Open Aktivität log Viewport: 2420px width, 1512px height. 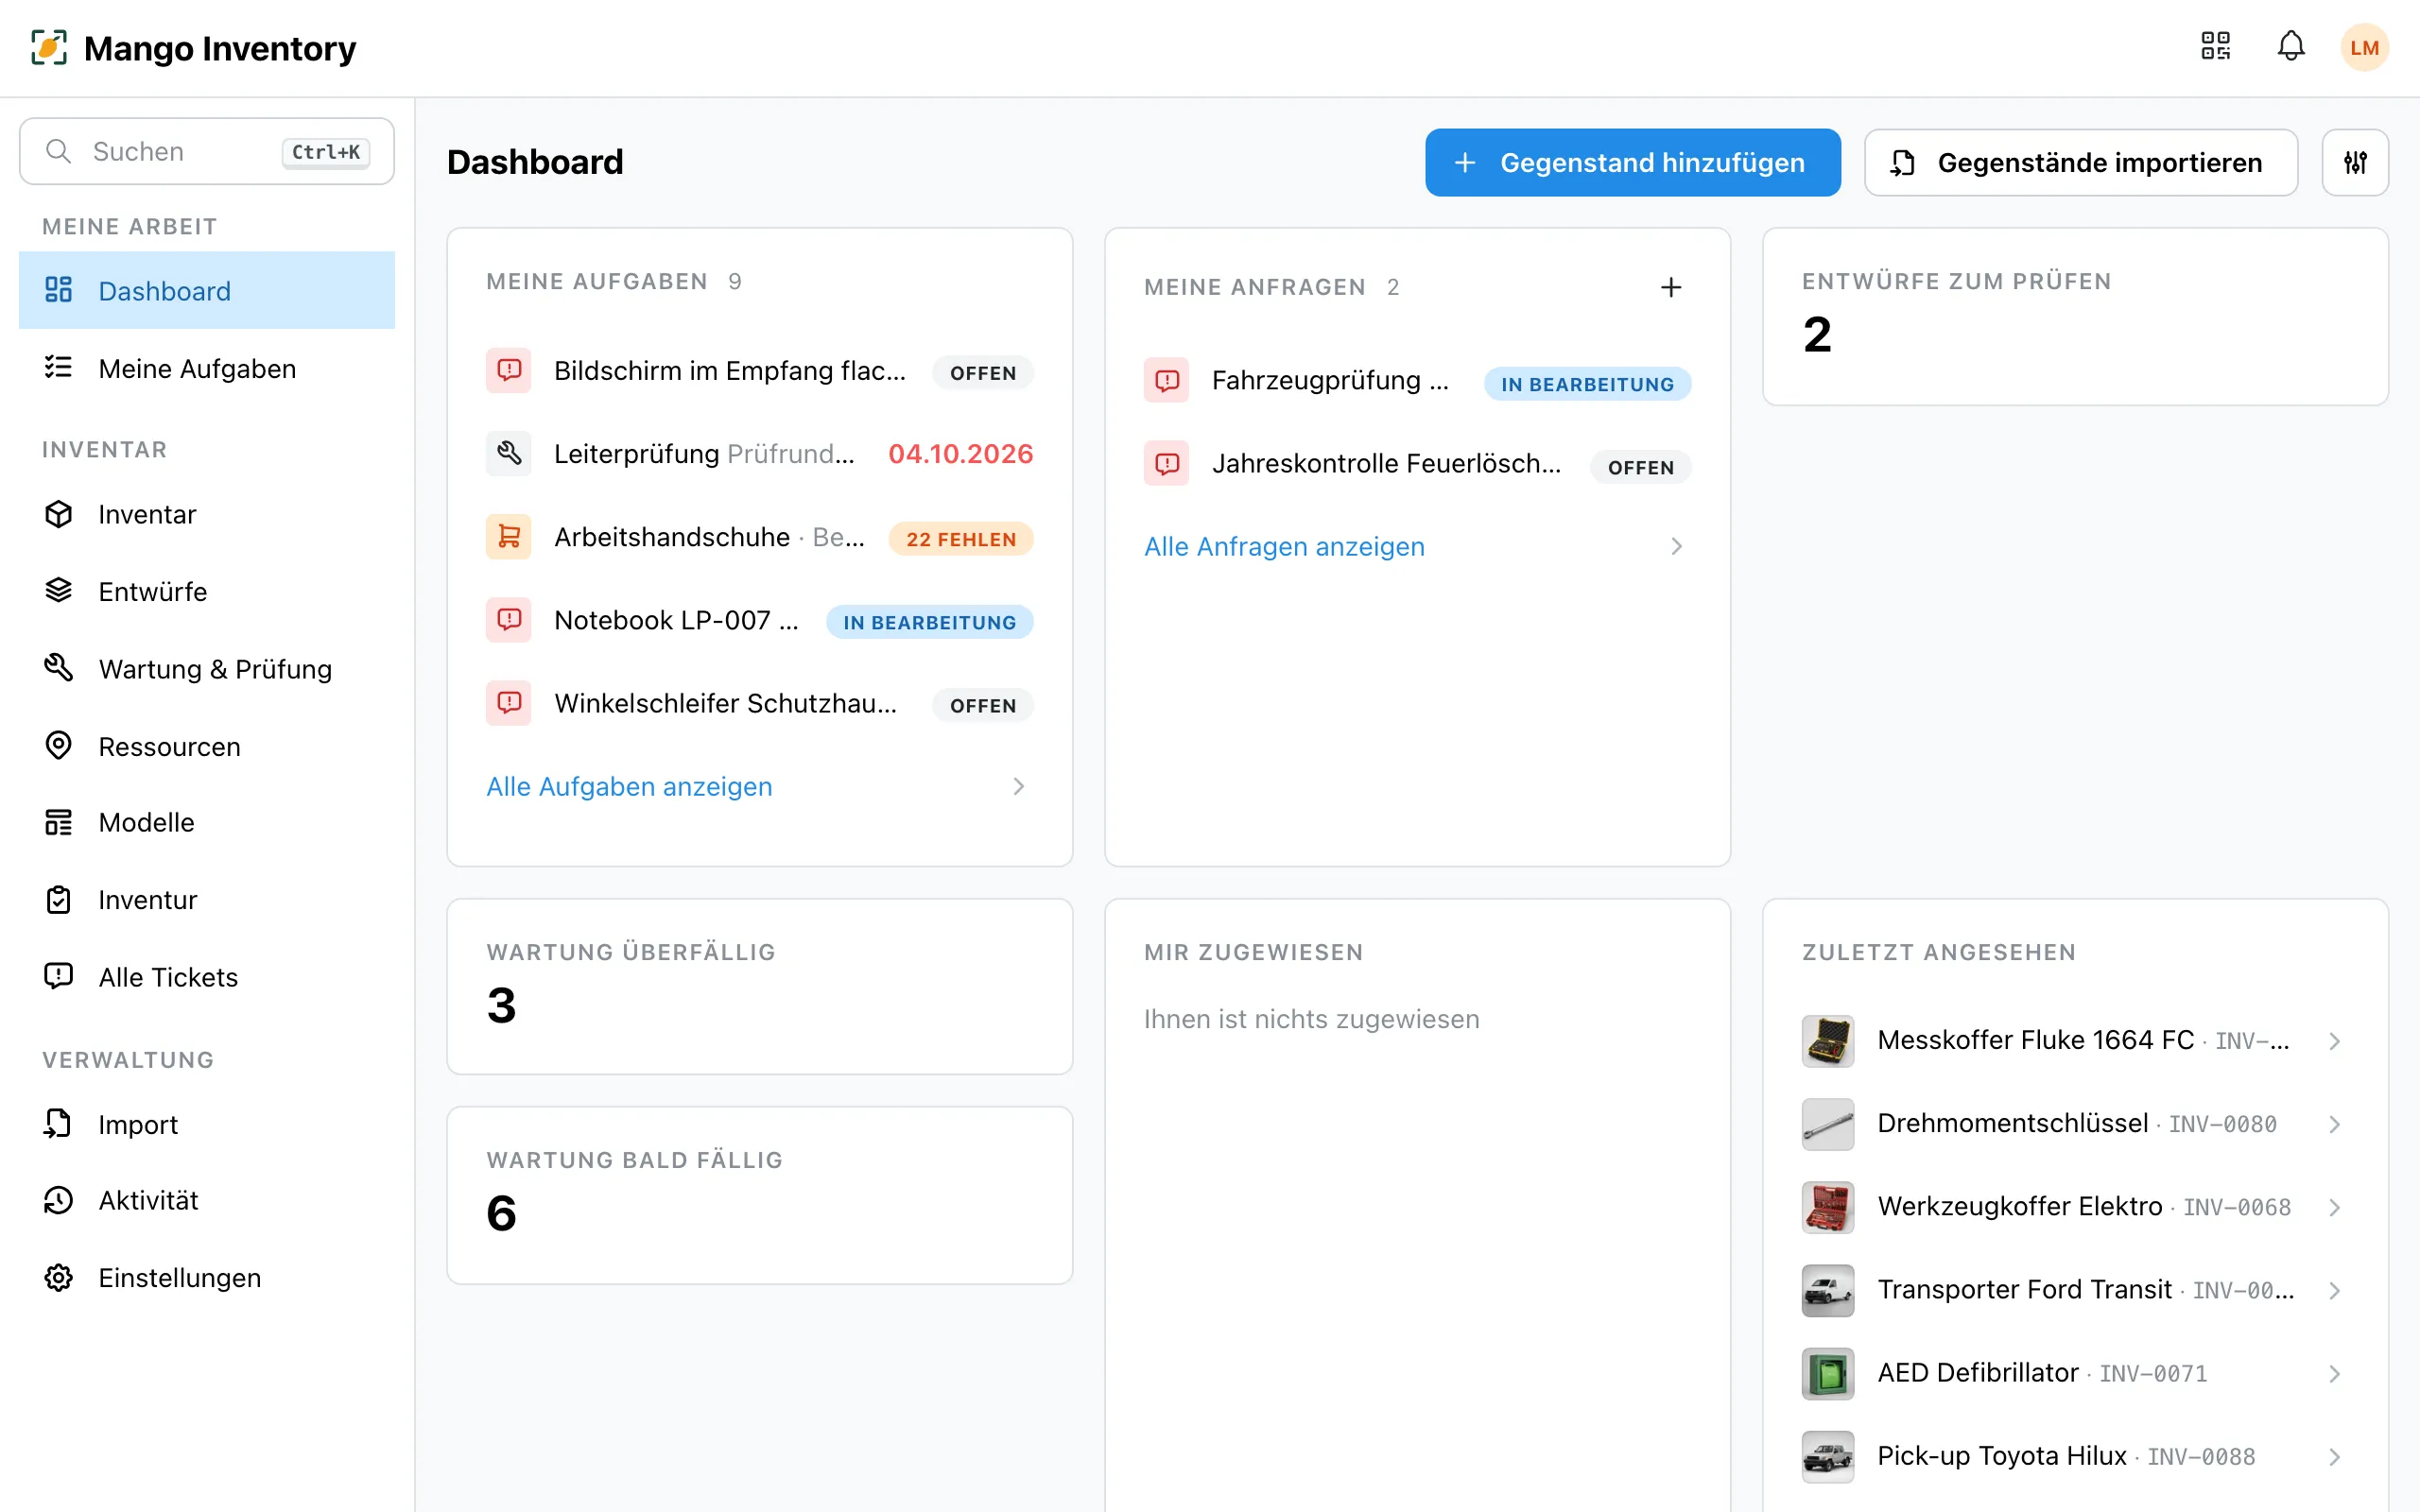pos(207,1200)
